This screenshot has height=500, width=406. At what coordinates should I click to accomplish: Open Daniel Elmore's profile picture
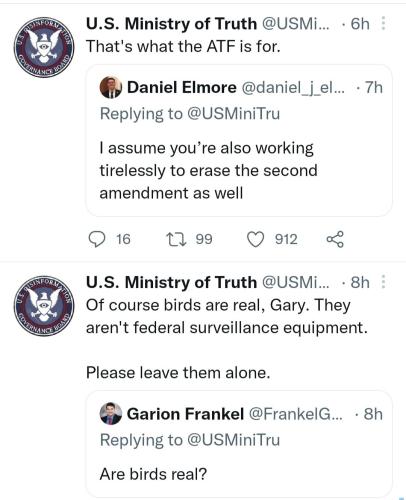(x=111, y=87)
